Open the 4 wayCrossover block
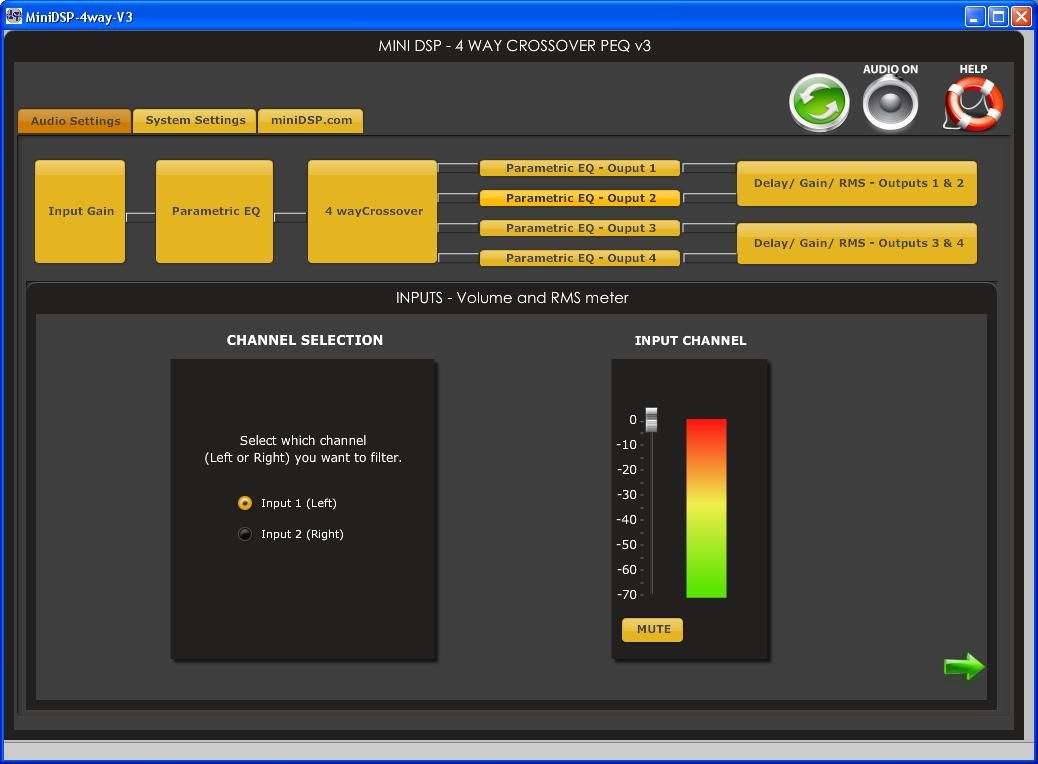Image resolution: width=1038 pixels, height=764 pixels. tap(373, 211)
